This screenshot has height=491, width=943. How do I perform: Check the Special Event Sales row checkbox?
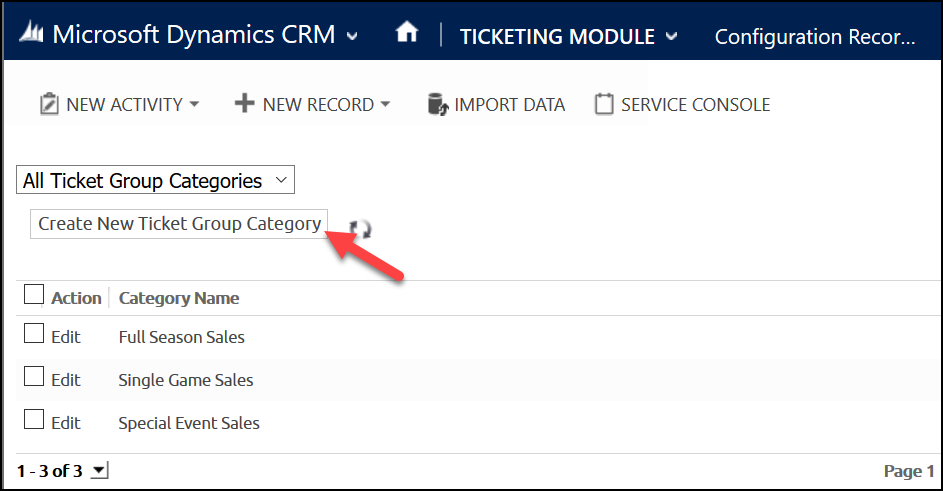pyautogui.click(x=34, y=419)
